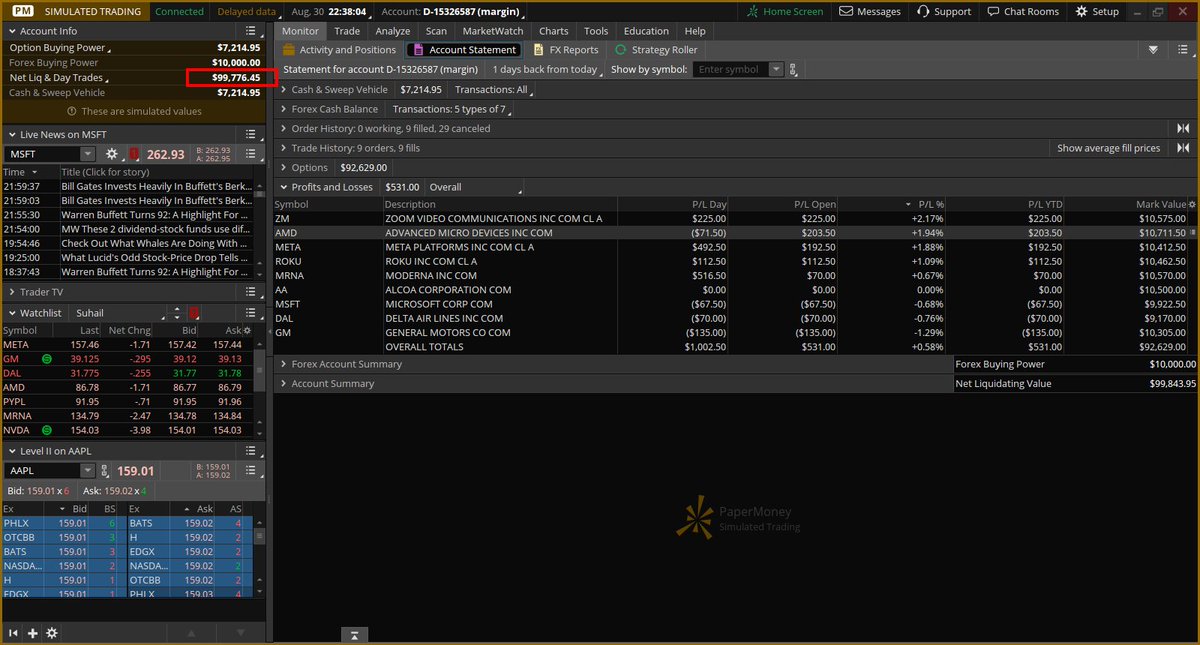The width and height of the screenshot is (1200, 645).
Task: Switch to the Analyze tab
Action: [393, 31]
